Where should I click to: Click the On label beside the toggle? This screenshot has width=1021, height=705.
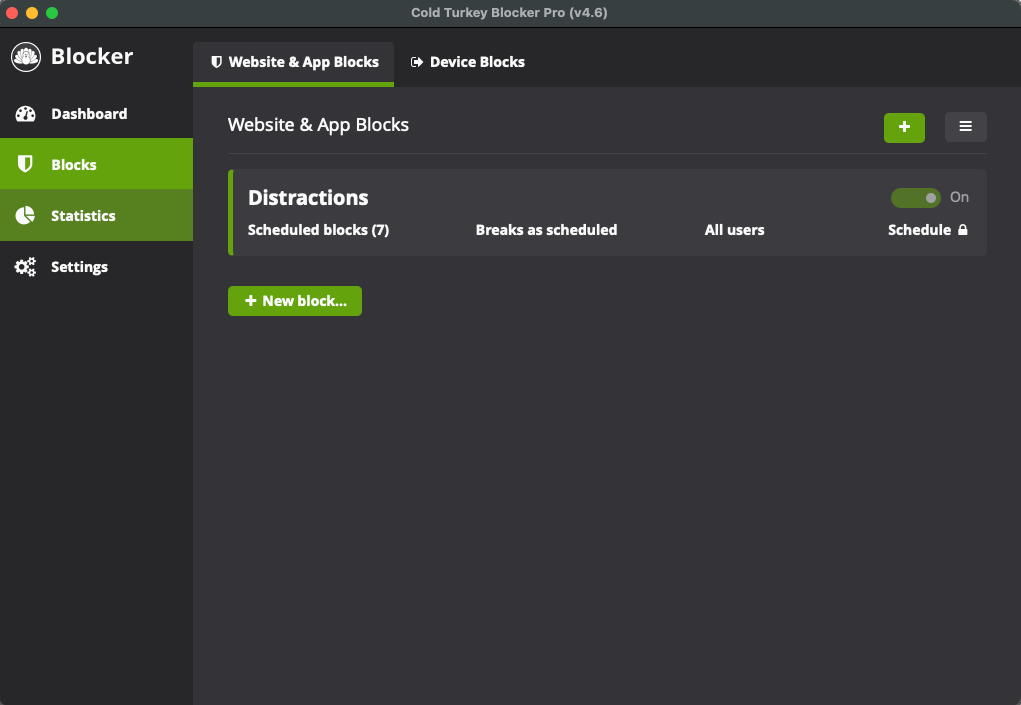point(959,197)
